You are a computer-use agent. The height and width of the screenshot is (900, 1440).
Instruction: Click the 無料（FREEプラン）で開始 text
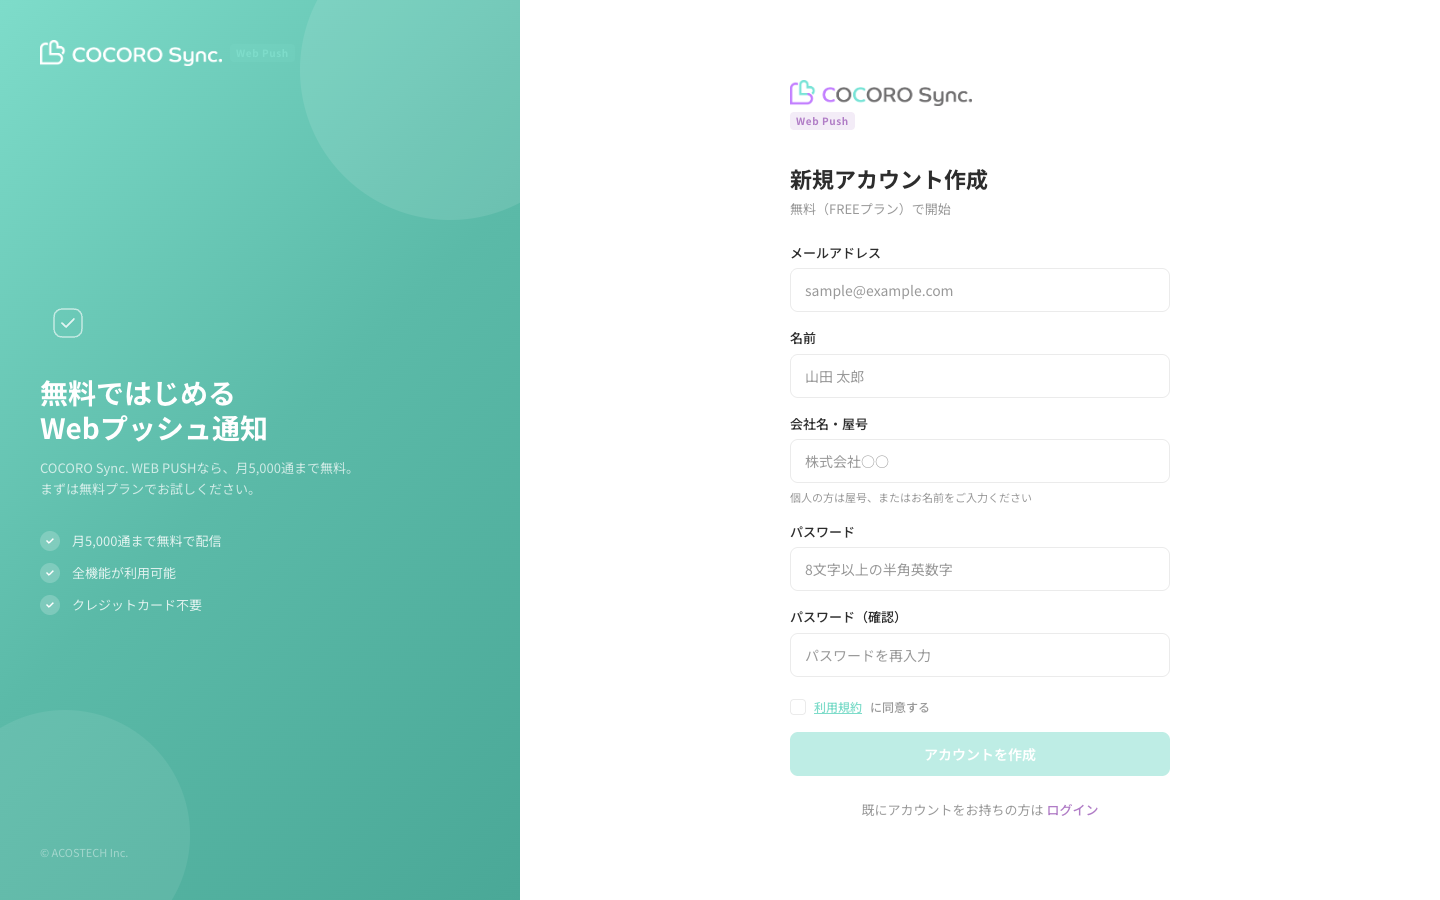(870, 209)
